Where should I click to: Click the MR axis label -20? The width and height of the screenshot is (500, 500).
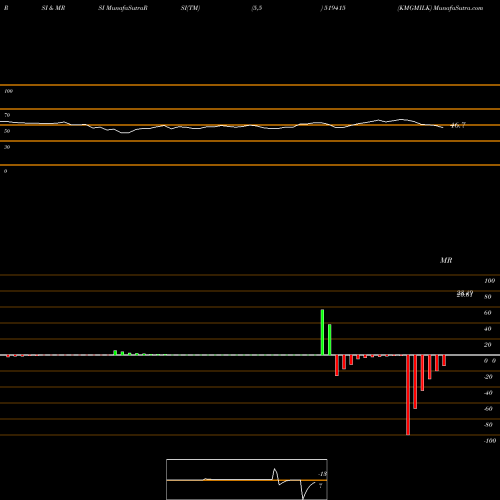click(488, 377)
